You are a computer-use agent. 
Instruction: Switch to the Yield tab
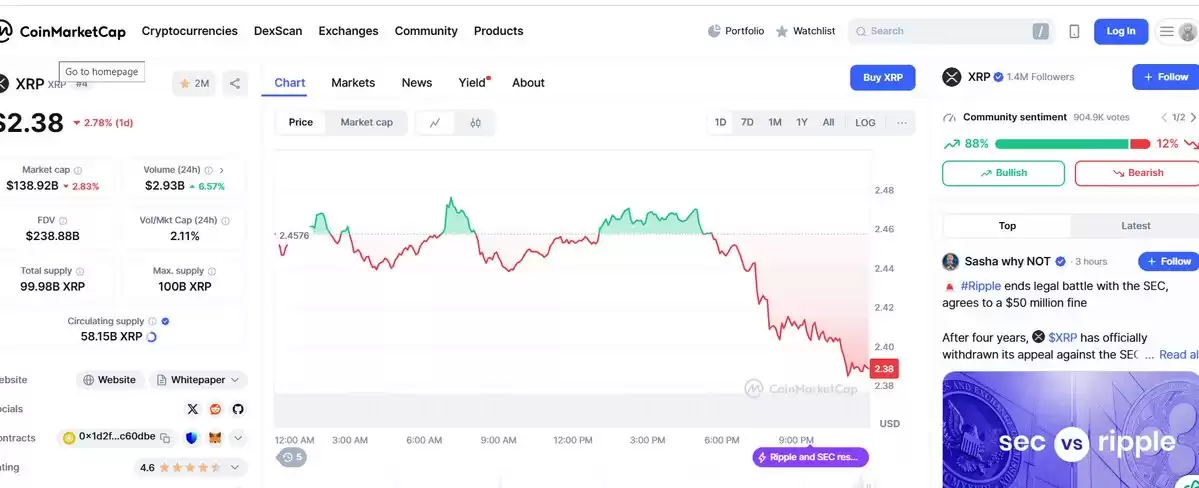click(473, 83)
